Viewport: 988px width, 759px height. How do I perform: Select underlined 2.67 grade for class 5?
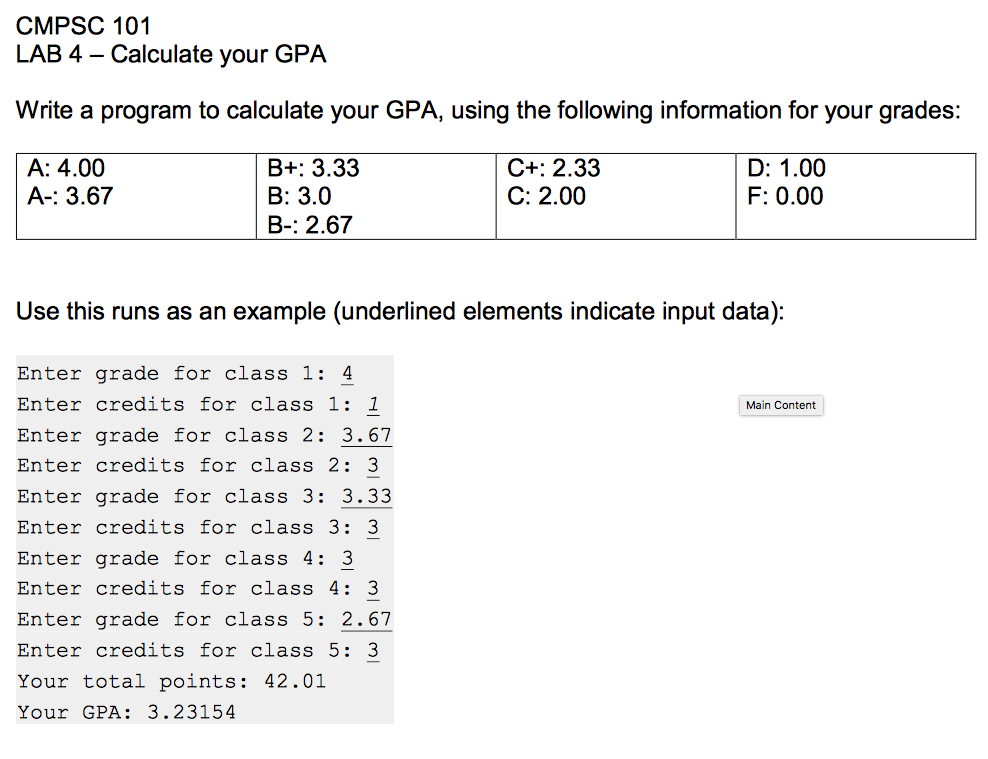366,620
